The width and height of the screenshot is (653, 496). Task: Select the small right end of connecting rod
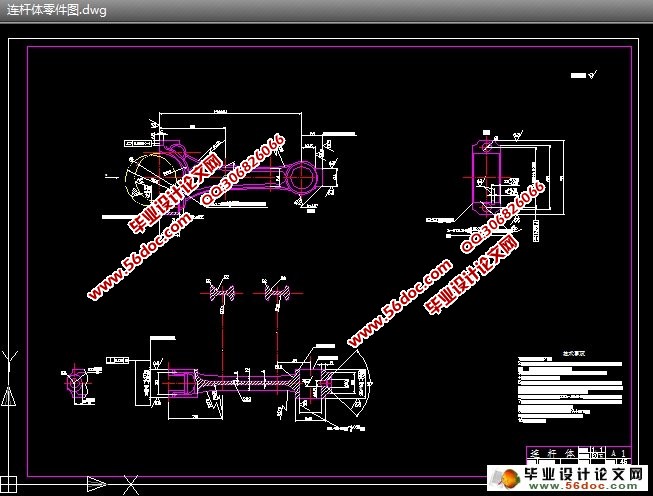click(298, 178)
